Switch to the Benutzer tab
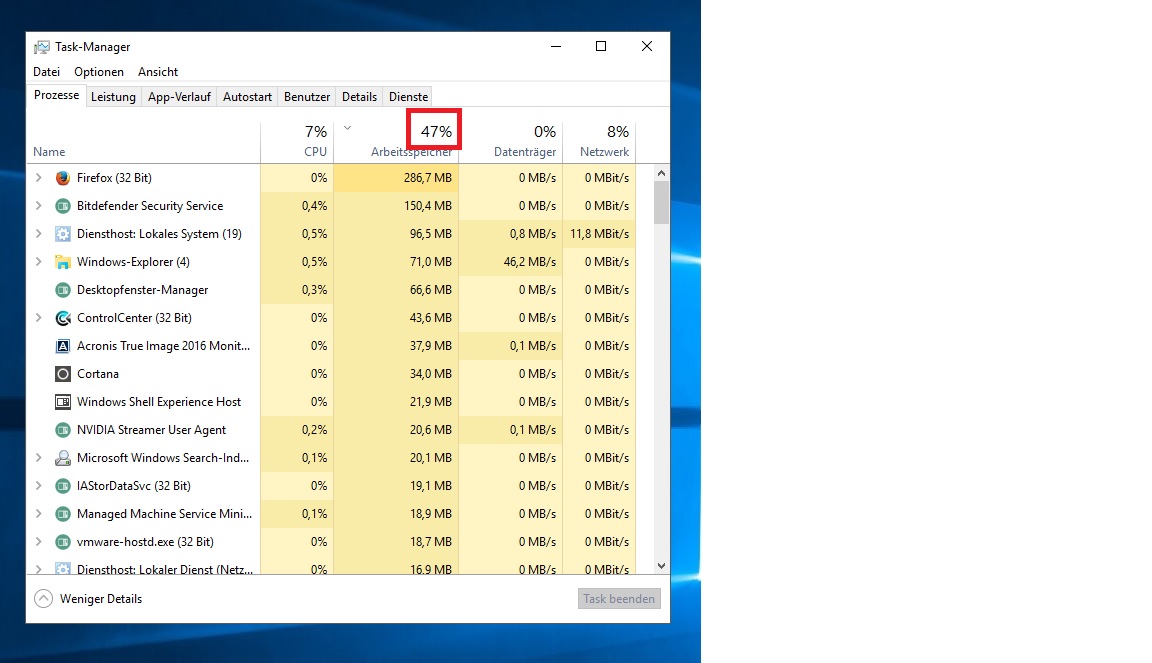1152x663 pixels. pyautogui.click(x=307, y=96)
